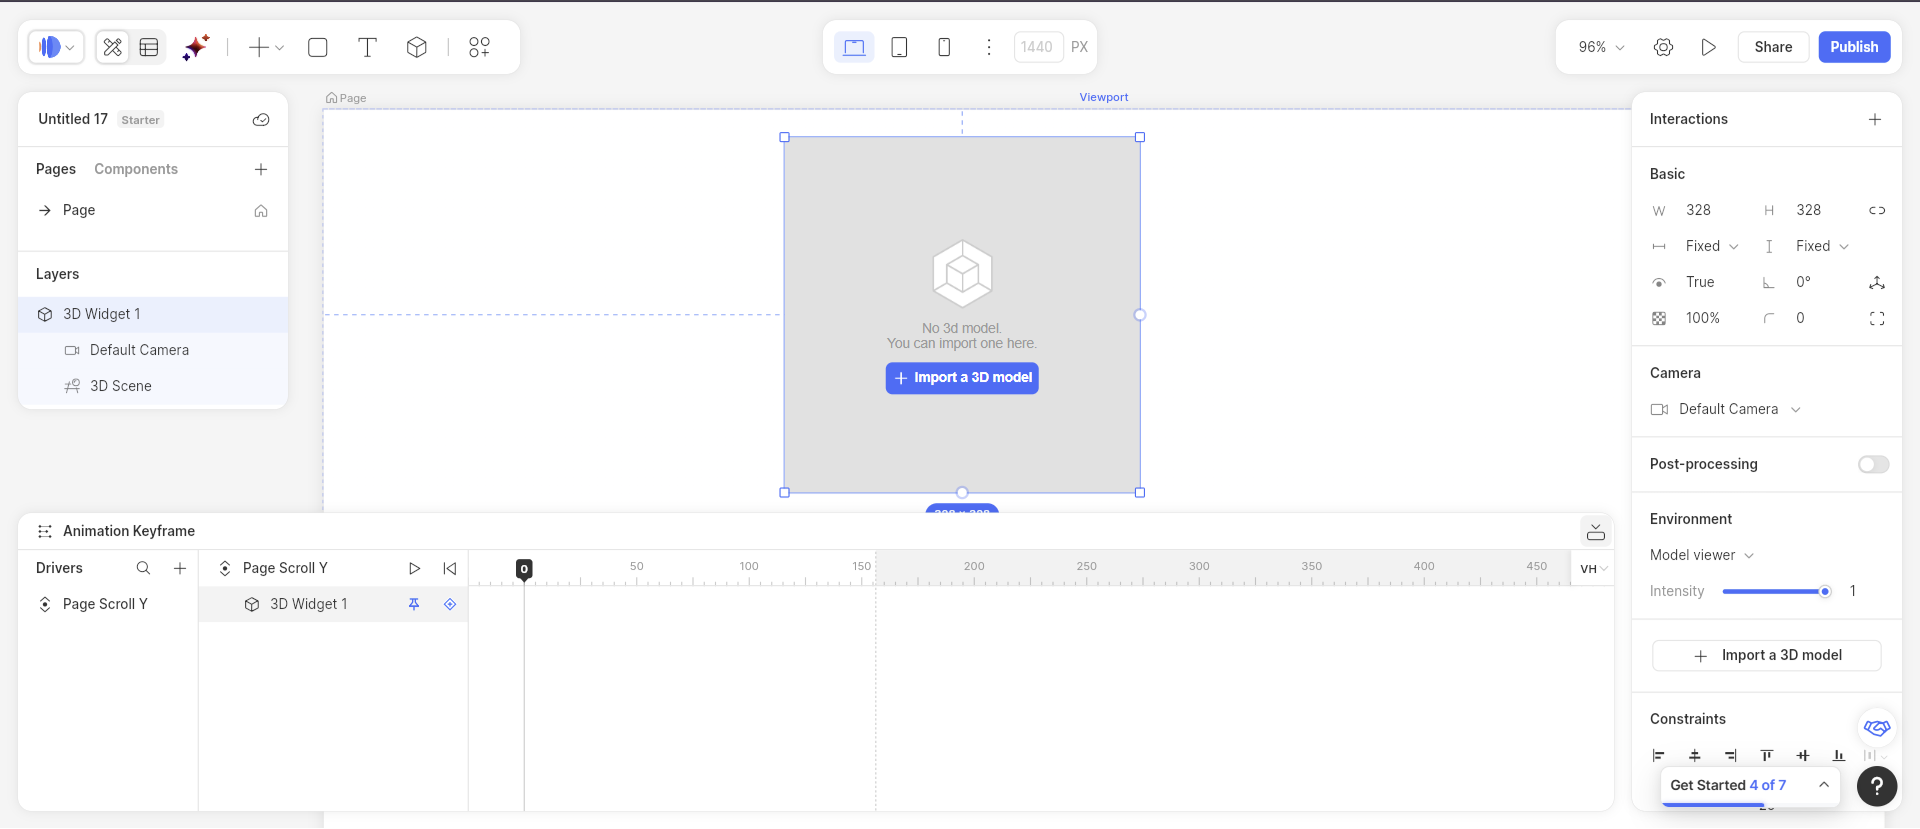Edit the height H value 328
Viewport: 1920px width, 829px height.
tap(1809, 210)
